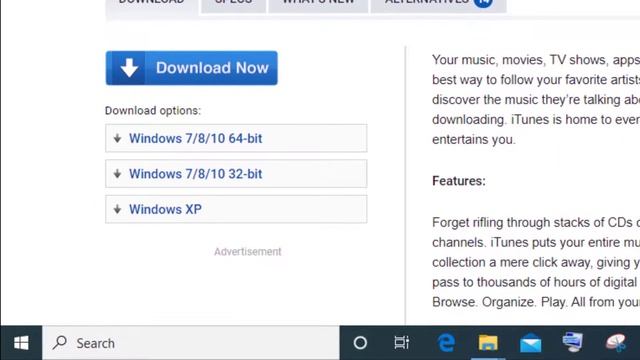Open the Windows Start menu
640x360 pixels.
pyautogui.click(x=21, y=343)
